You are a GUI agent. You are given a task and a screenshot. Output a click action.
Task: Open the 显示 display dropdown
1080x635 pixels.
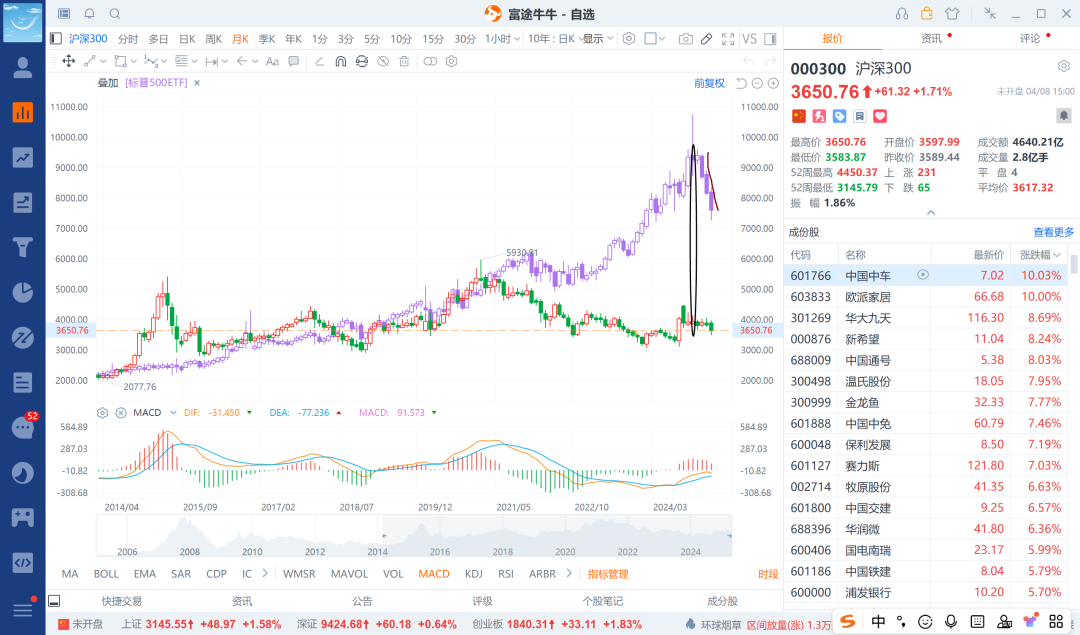[598, 39]
